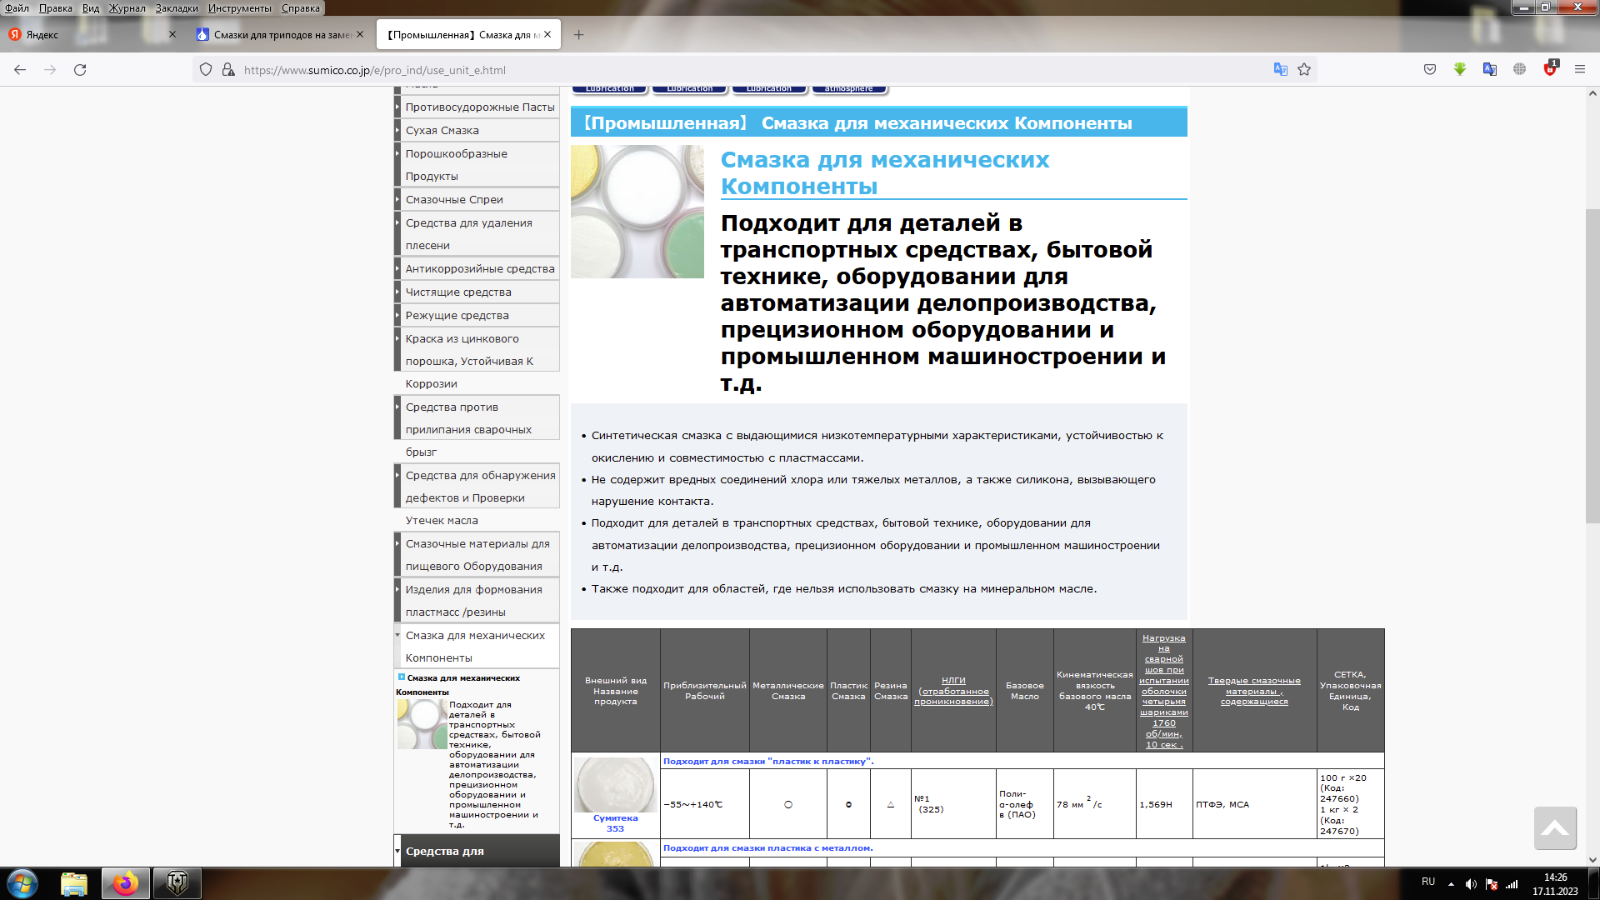Screen dimensions: 1600x900
Task: Open the shield tracking protection icon
Action: coord(206,70)
